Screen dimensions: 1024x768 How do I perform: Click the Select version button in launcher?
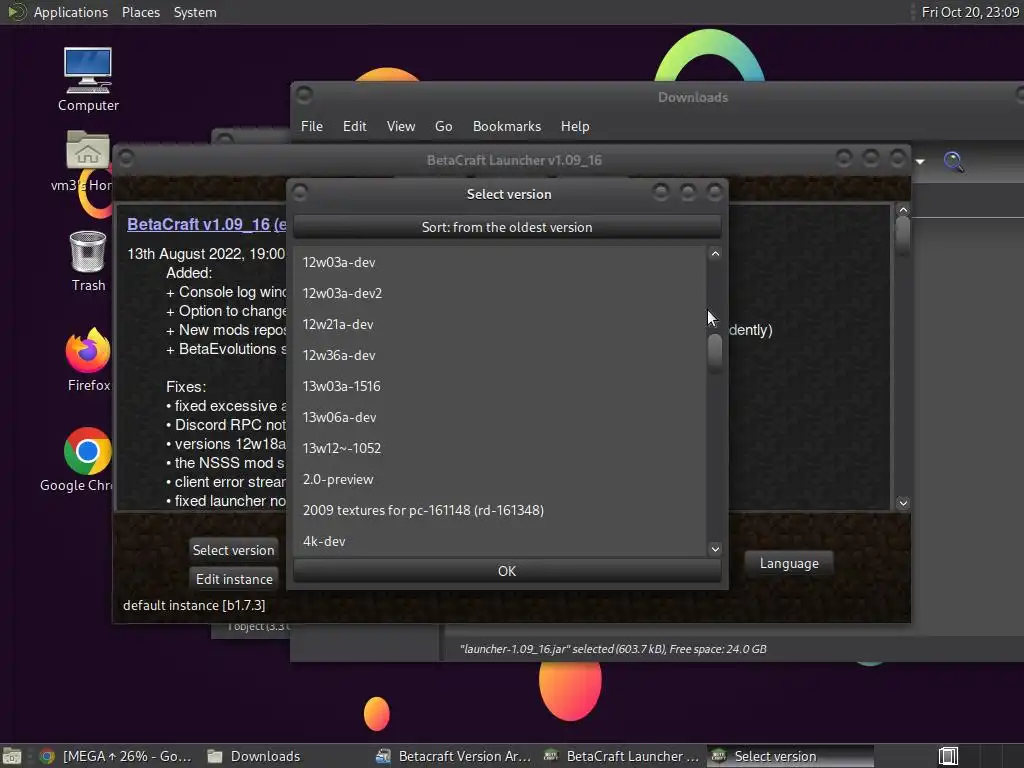pos(233,550)
